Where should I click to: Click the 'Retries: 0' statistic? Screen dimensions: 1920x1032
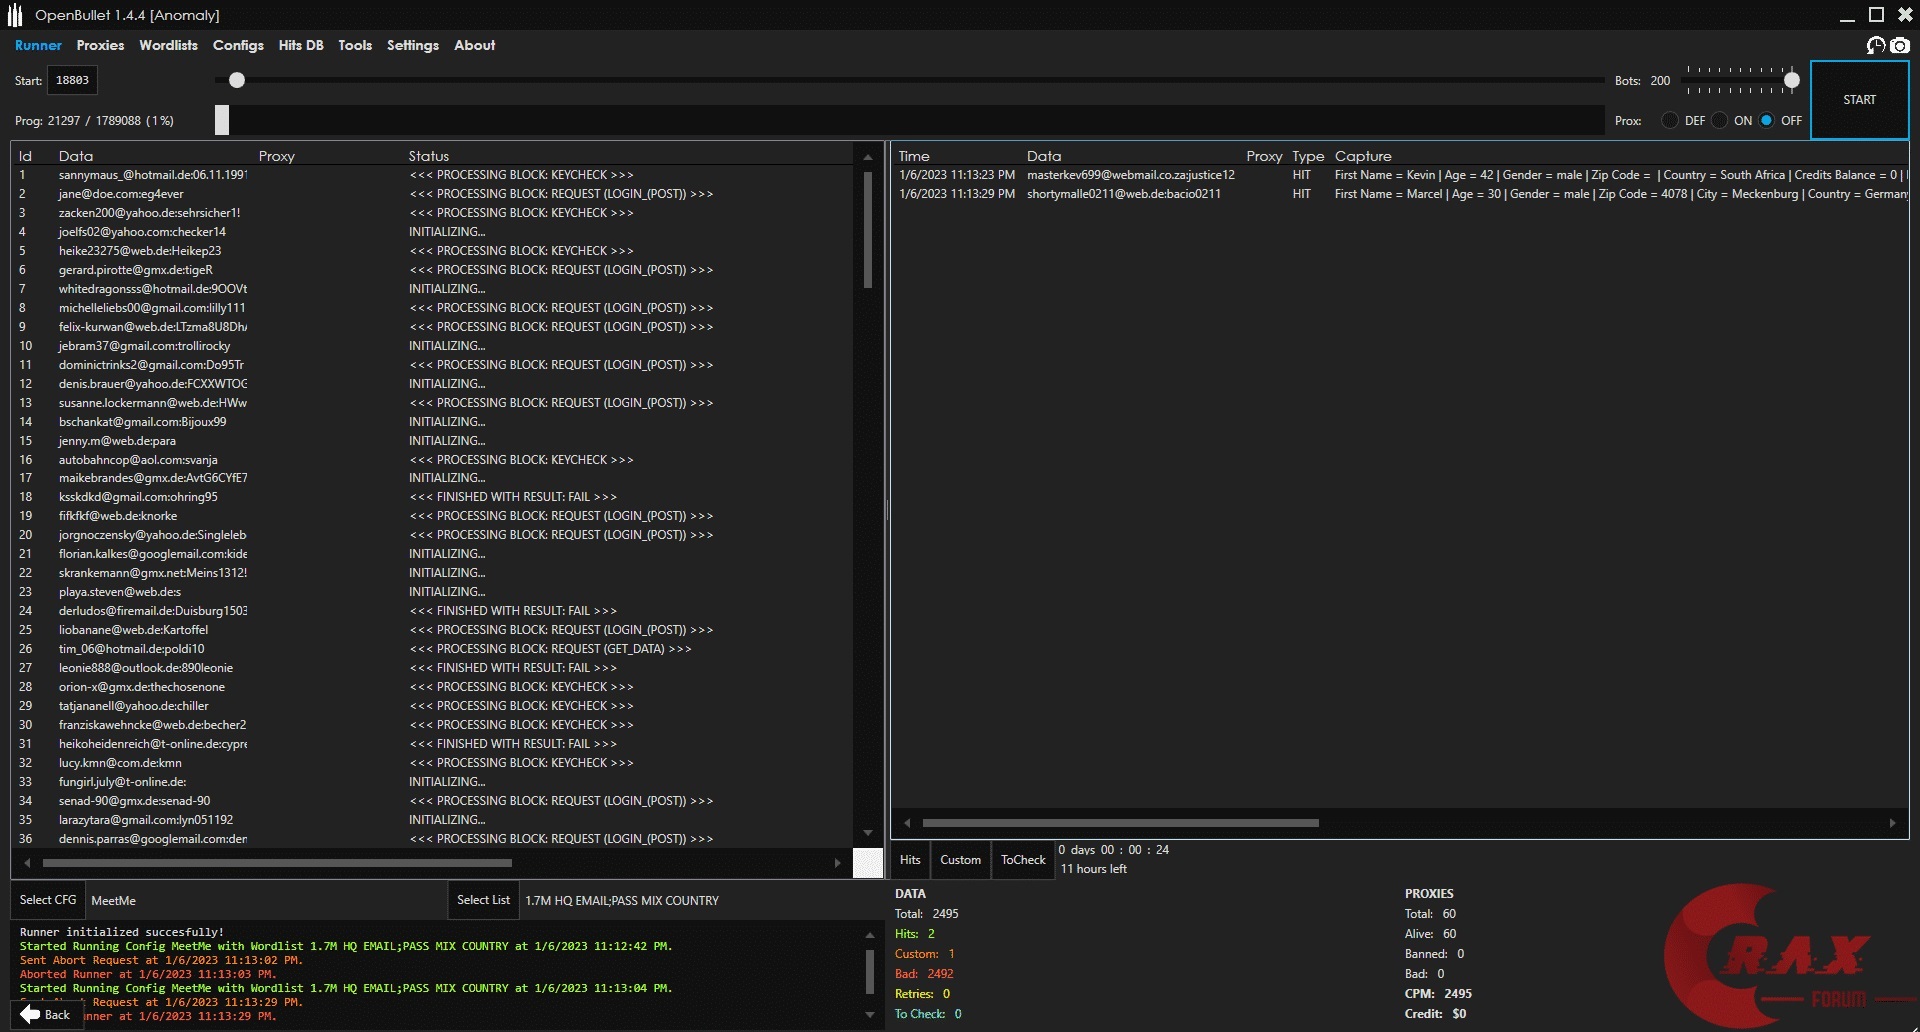click(x=922, y=994)
